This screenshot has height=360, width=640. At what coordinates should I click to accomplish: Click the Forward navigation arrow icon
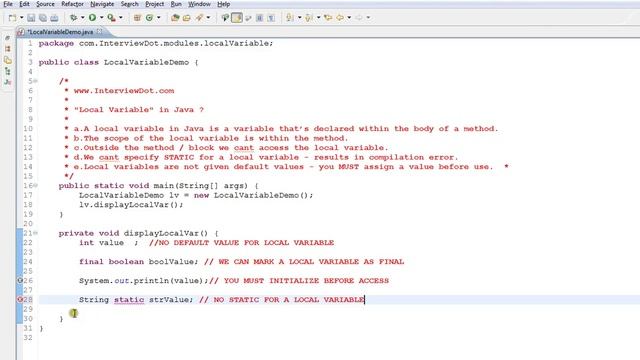point(359,18)
